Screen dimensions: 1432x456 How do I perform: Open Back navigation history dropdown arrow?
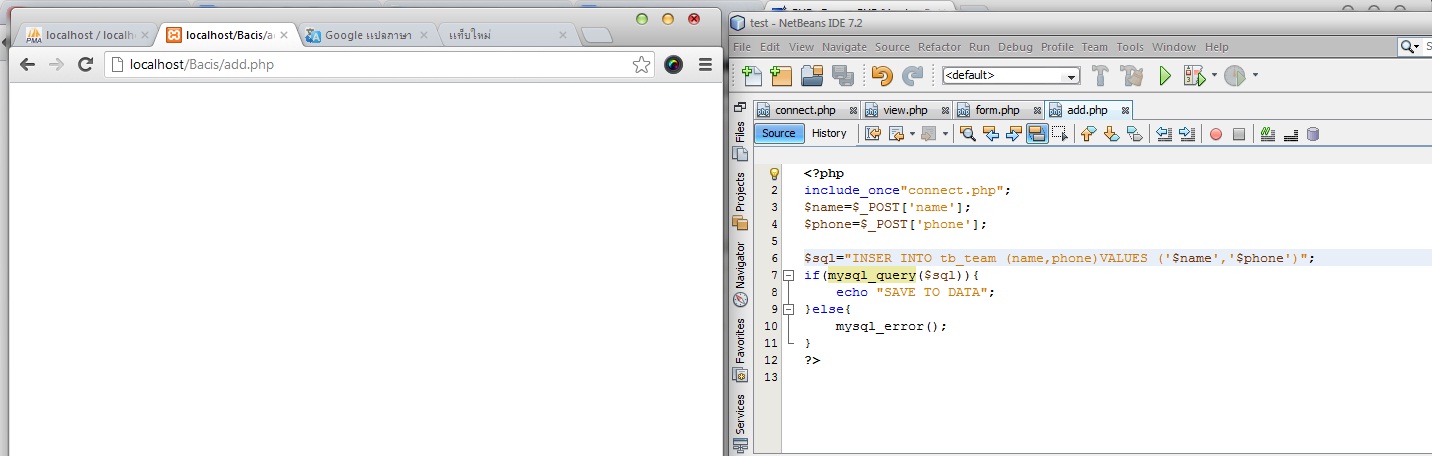pyautogui.click(x=911, y=133)
